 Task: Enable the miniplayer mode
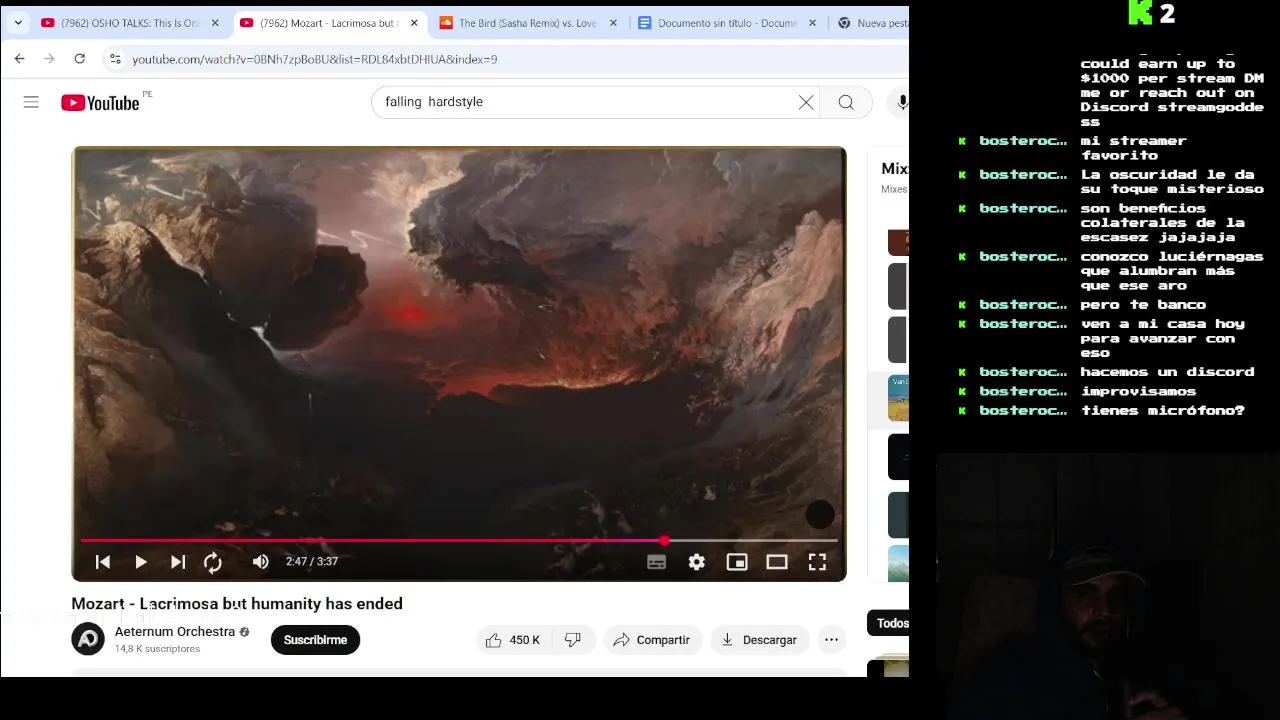[736, 562]
